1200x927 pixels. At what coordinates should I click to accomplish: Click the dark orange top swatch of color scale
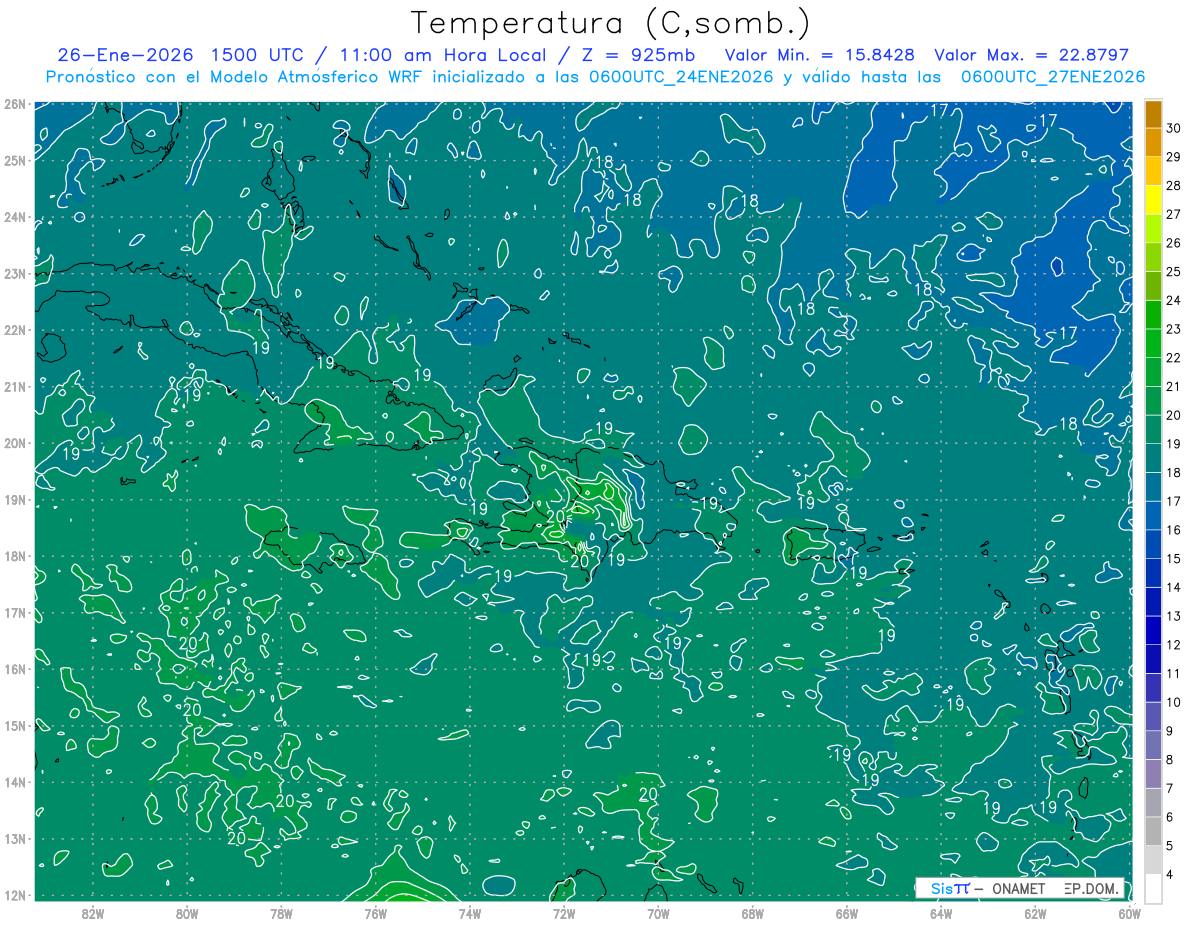[1154, 114]
